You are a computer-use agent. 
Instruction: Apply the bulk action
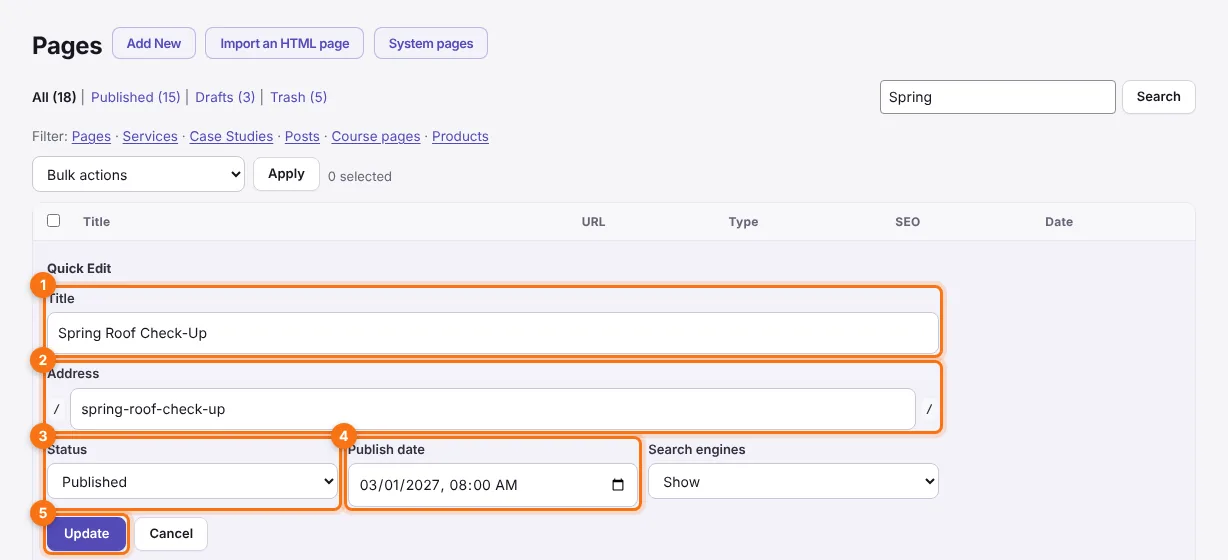pos(286,174)
